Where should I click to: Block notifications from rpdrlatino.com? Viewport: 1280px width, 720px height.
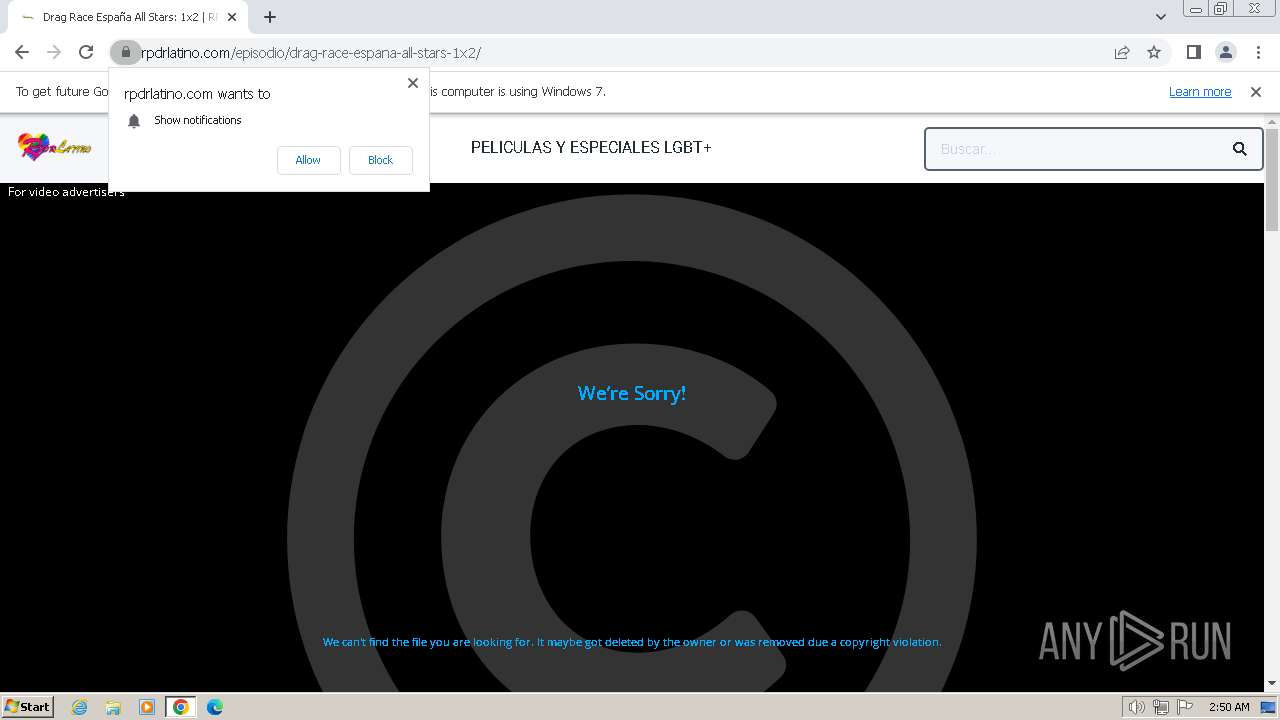[x=380, y=160]
